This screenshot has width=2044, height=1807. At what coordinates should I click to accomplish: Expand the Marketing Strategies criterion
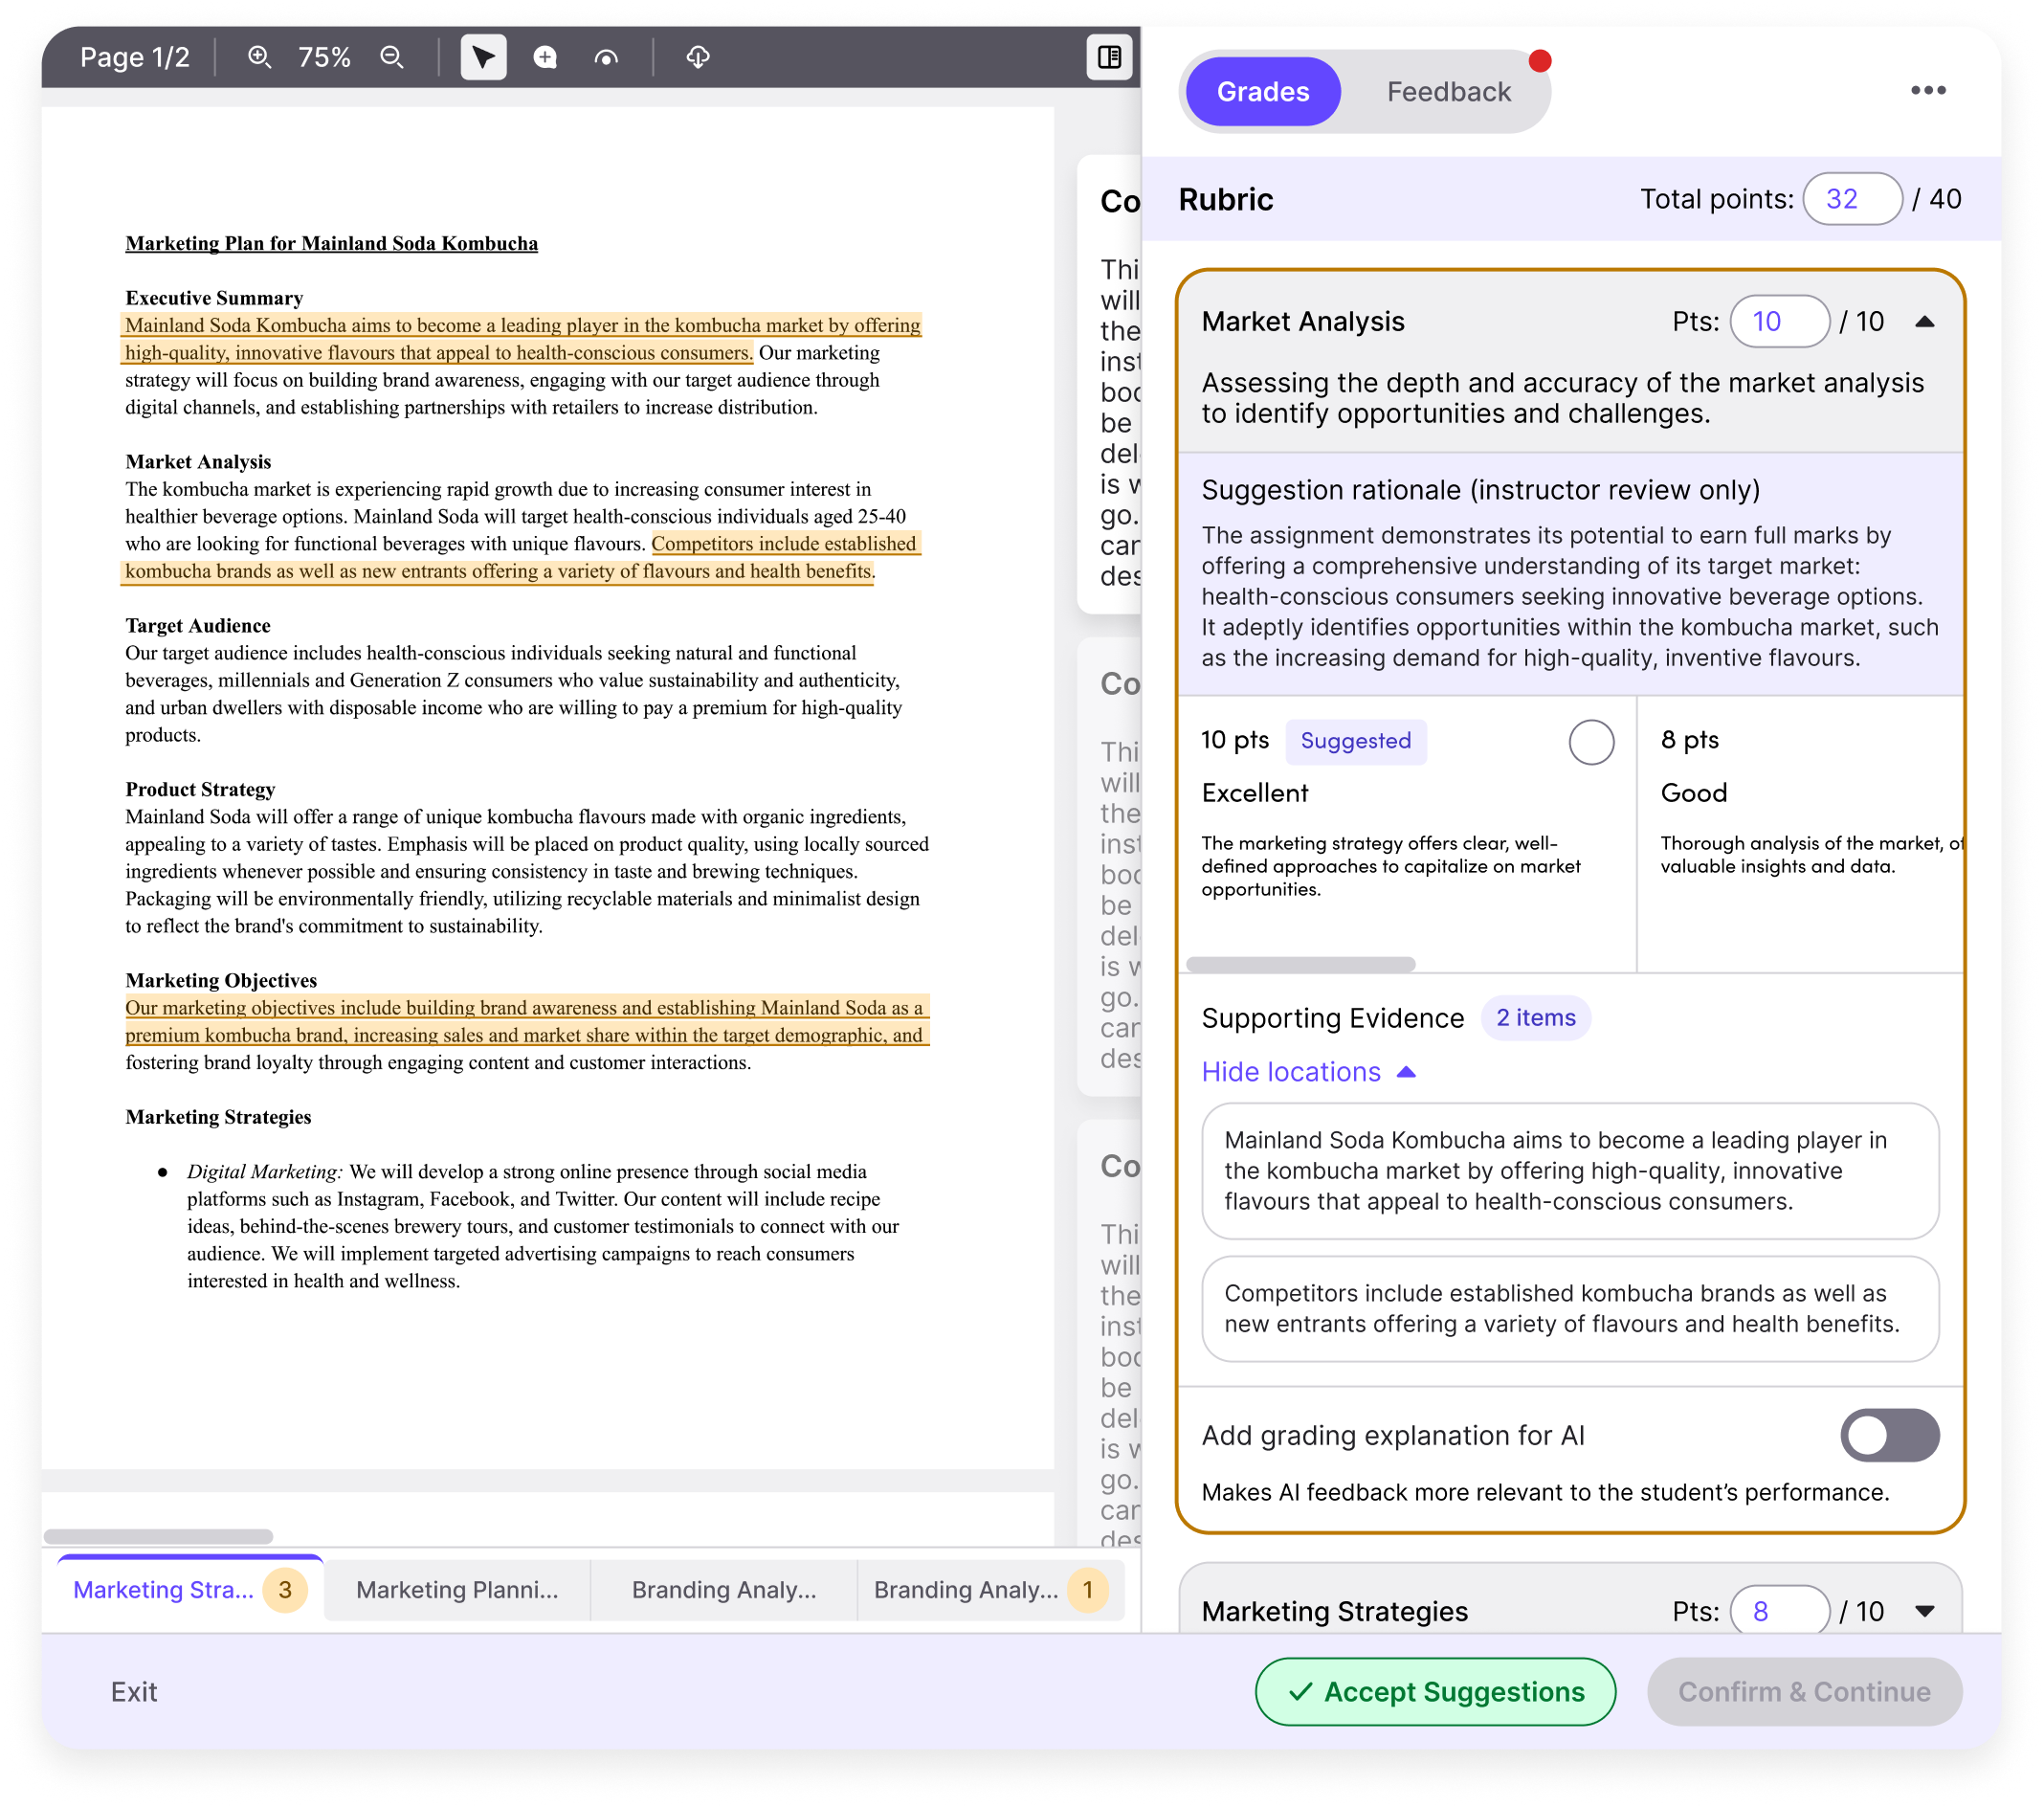(1924, 1611)
